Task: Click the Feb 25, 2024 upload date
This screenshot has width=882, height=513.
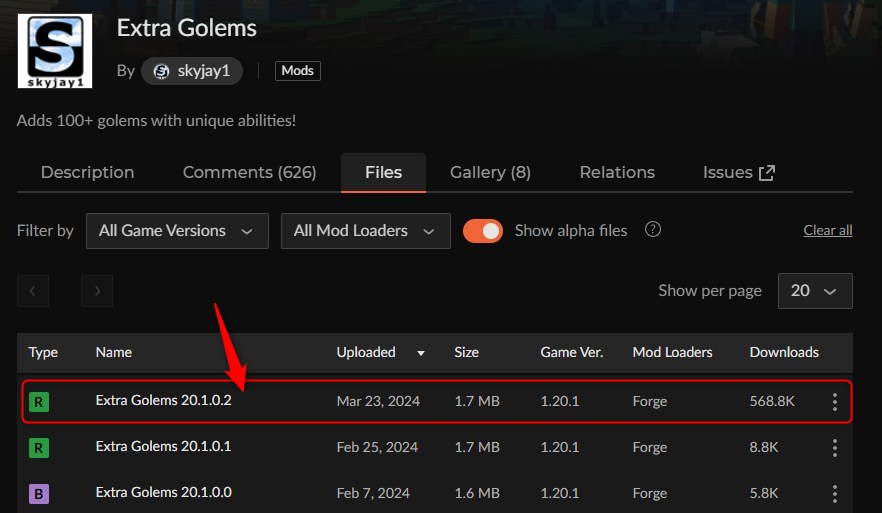Action: click(377, 447)
